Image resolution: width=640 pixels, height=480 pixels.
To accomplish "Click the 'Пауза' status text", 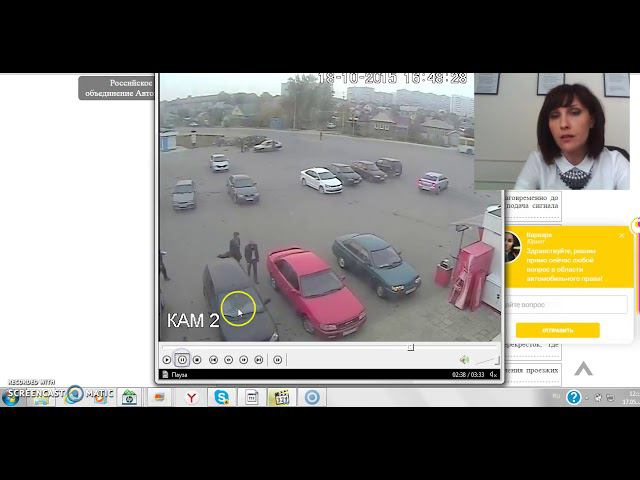I will click(x=179, y=374).
